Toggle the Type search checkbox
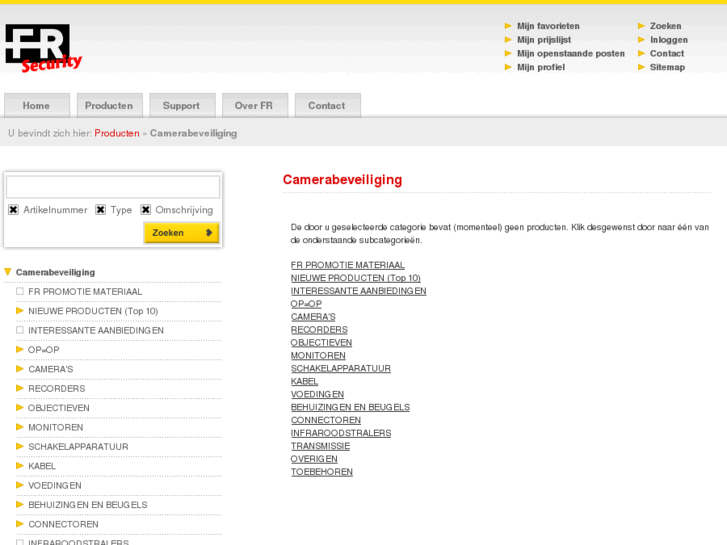Viewport: 727px width, 545px height. [100, 210]
